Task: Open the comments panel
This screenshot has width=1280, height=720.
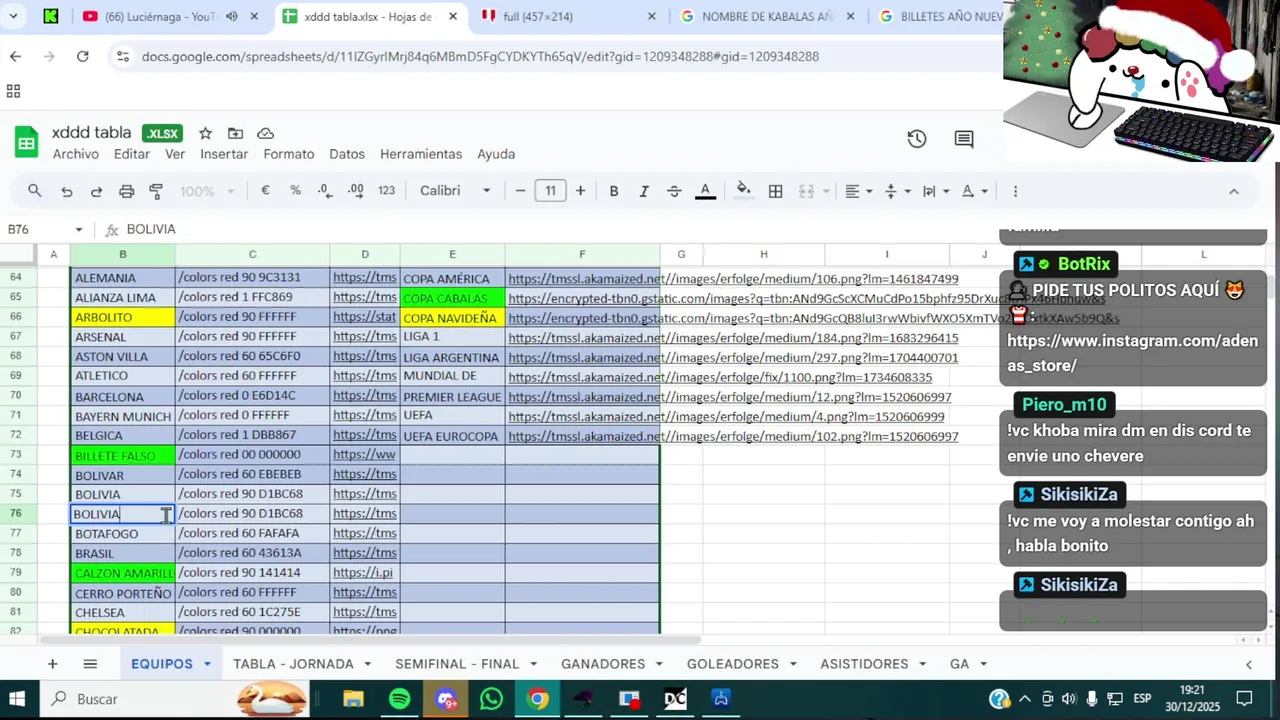Action: click(x=964, y=139)
